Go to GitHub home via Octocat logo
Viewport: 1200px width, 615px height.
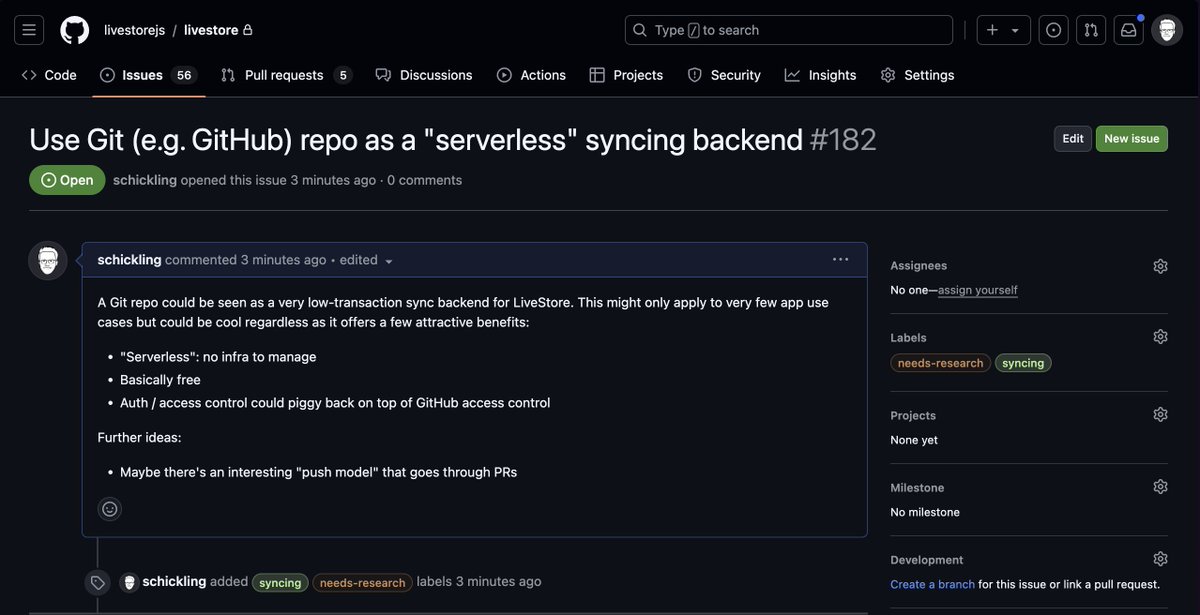point(74,30)
